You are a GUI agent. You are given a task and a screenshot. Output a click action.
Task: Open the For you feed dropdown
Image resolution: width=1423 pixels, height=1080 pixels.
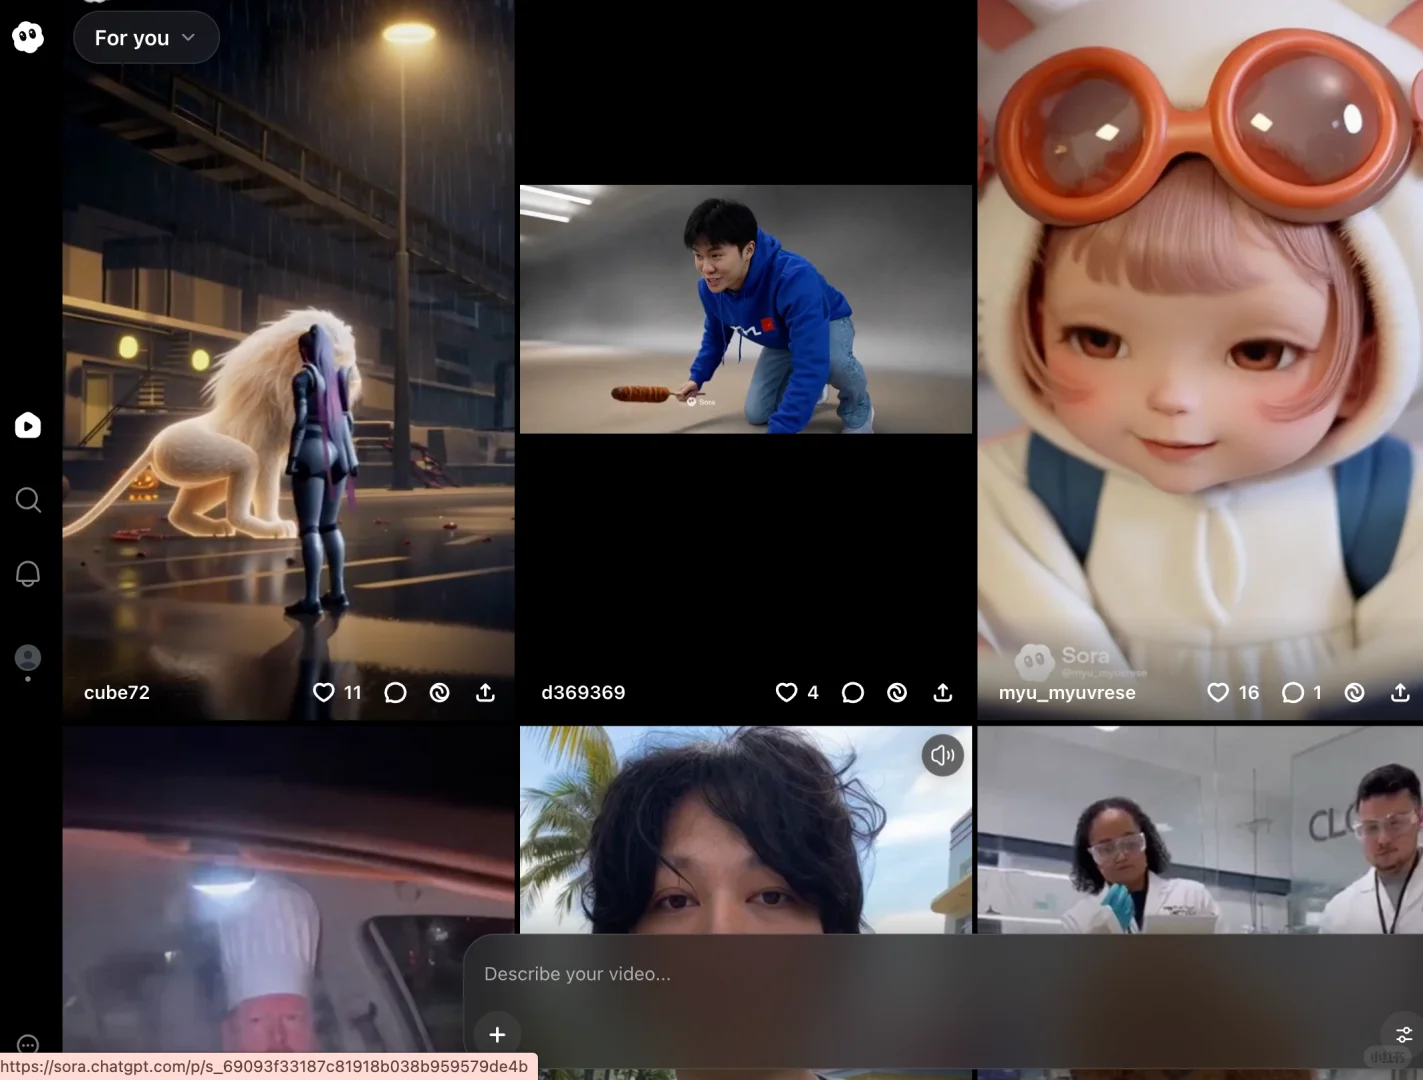tap(146, 38)
